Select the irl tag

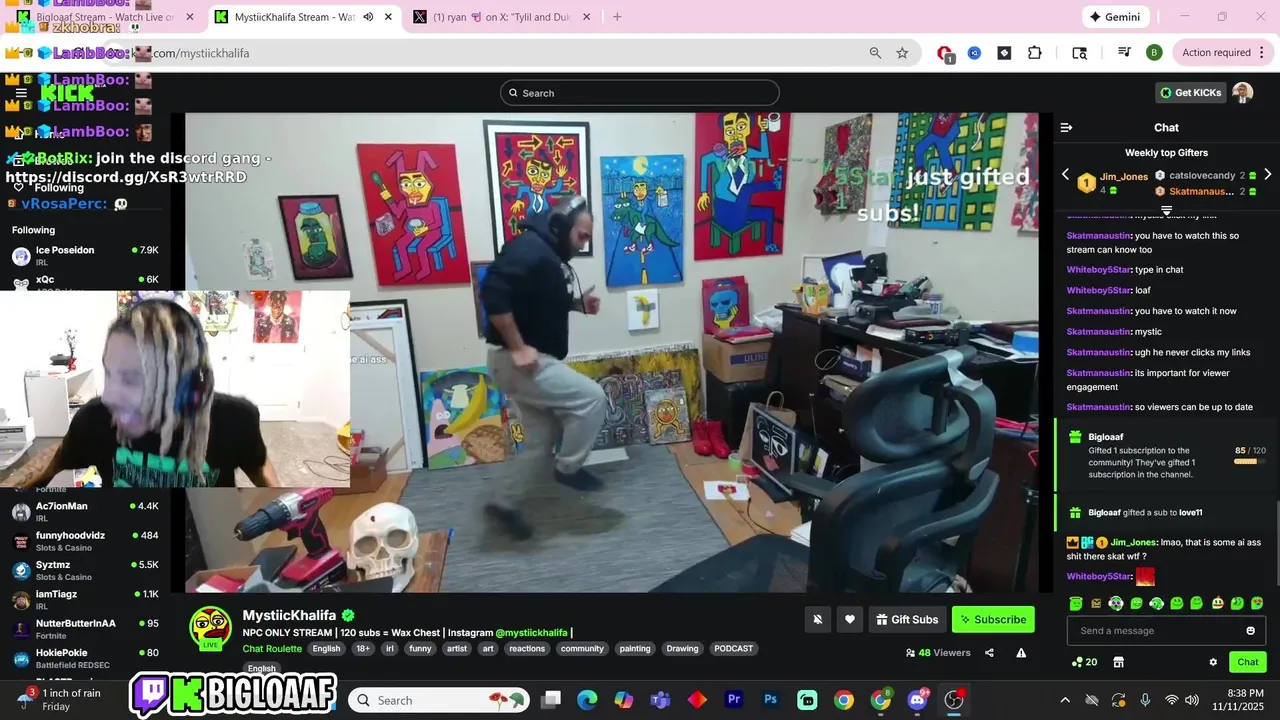coord(390,649)
